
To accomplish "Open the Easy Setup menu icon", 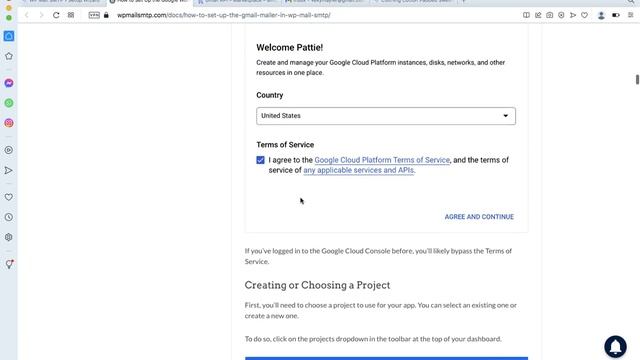I will [630, 15].
